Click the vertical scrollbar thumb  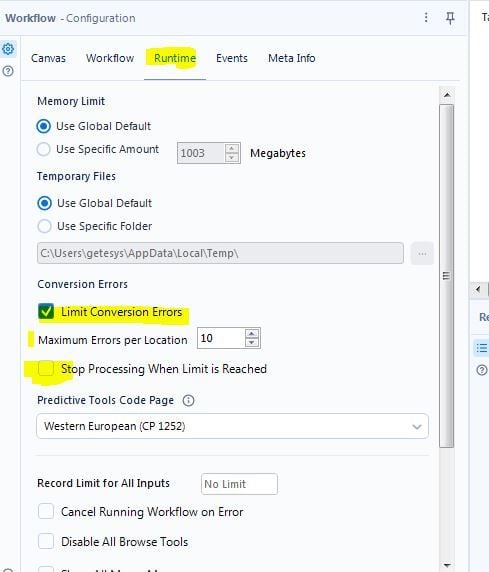coord(447,276)
